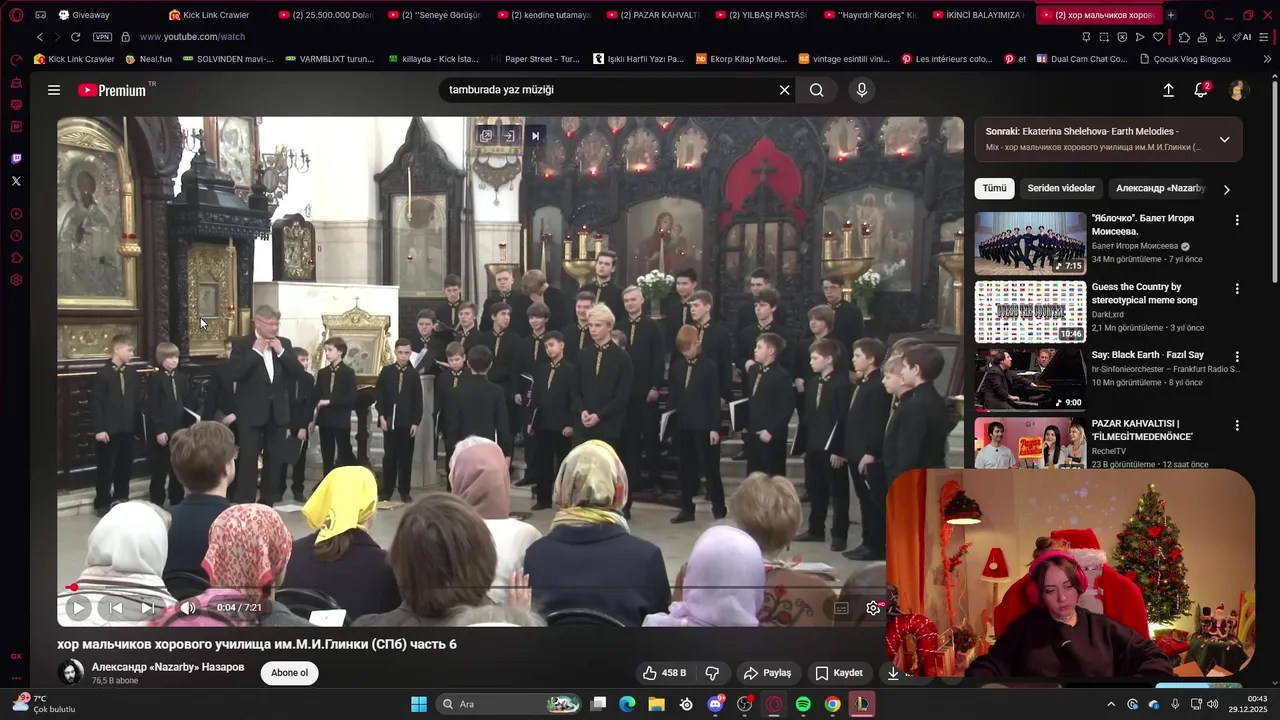Image resolution: width=1280 pixels, height=720 pixels.
Task: Open Çocuk Vlog Bingosu bookmark
Action: point(1185,59)
